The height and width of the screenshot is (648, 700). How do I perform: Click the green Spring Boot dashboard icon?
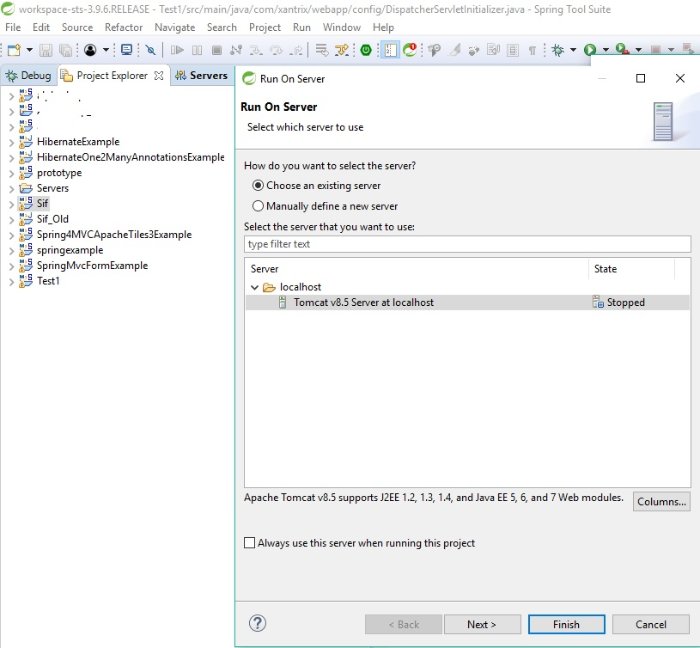366,50
